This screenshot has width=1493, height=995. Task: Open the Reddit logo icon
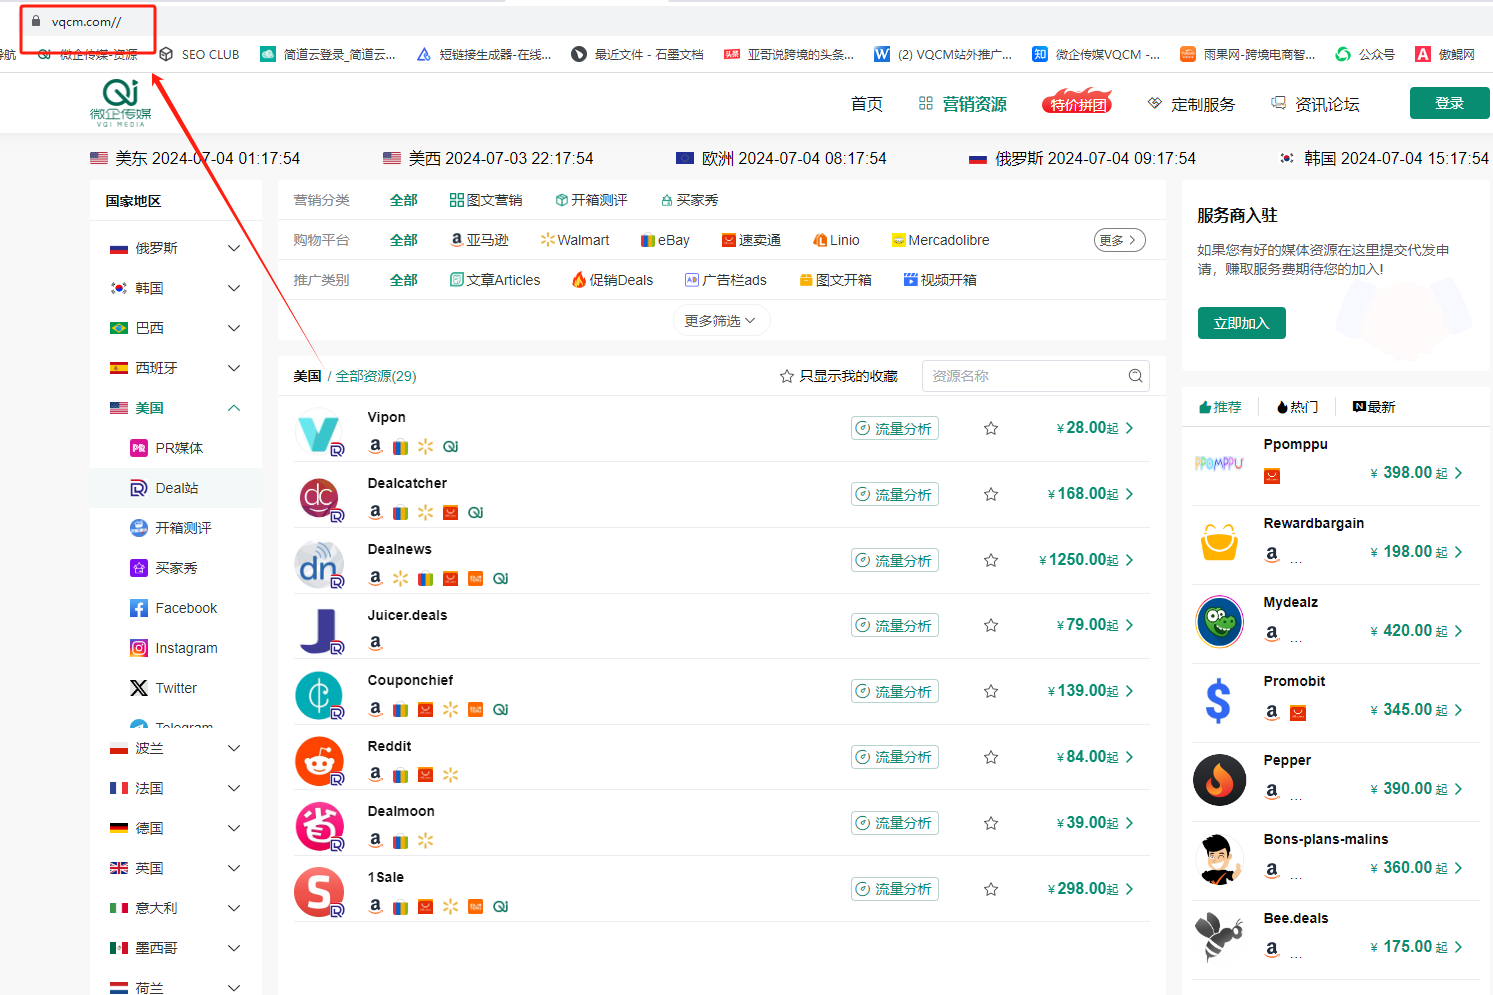pos(319,762)
